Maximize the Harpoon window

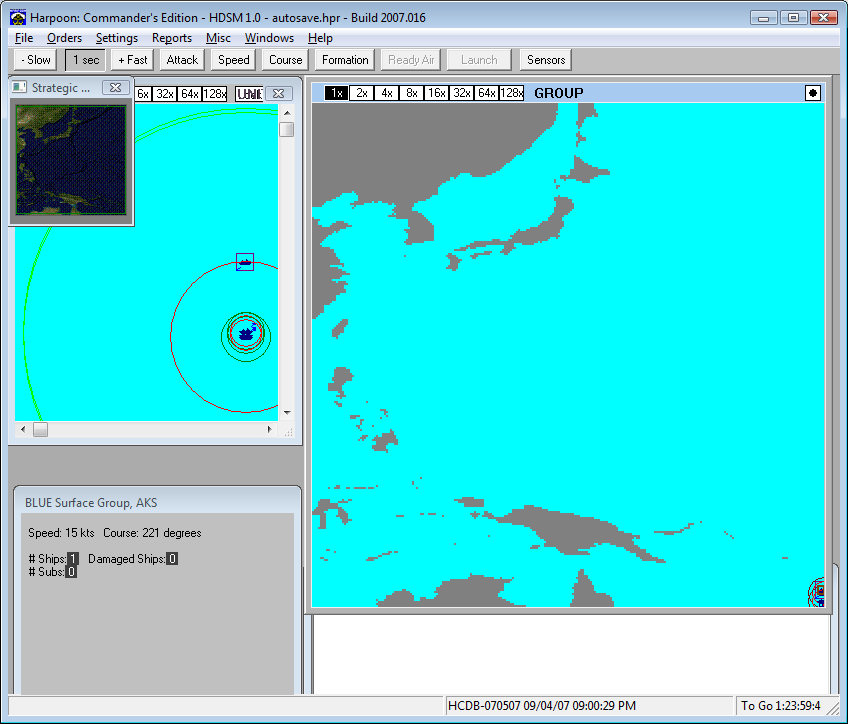click(793, 18)
